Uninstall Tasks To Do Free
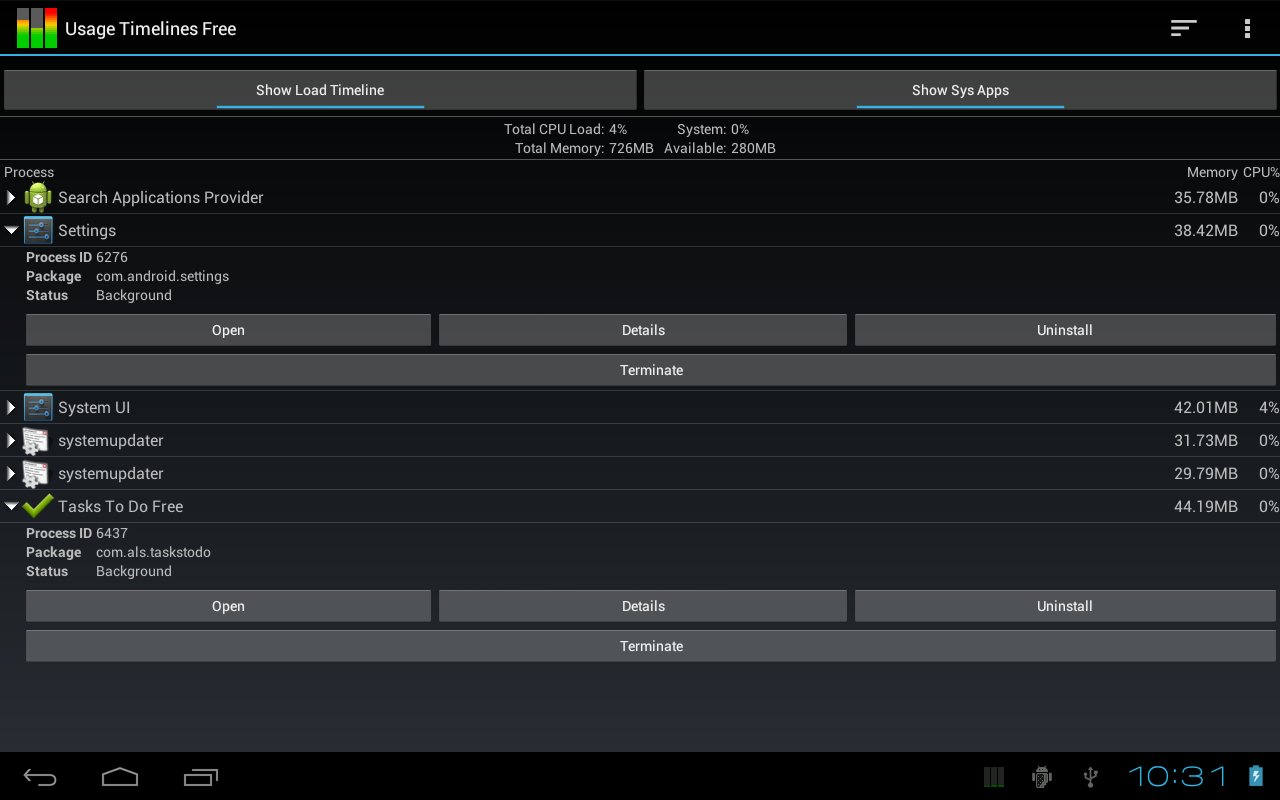1280x800 pixels. 1065,606
